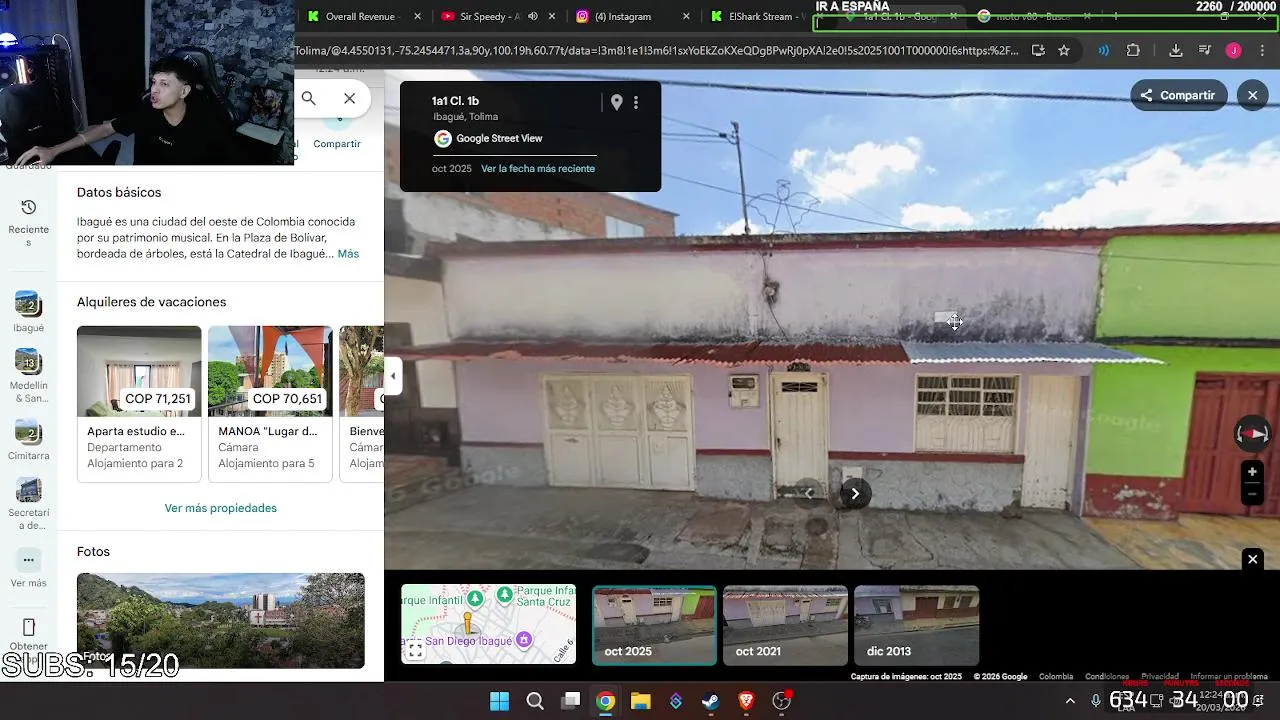Close Street View with top-right X
The image size is (1280, 720).
click(x=1253, y=95)
